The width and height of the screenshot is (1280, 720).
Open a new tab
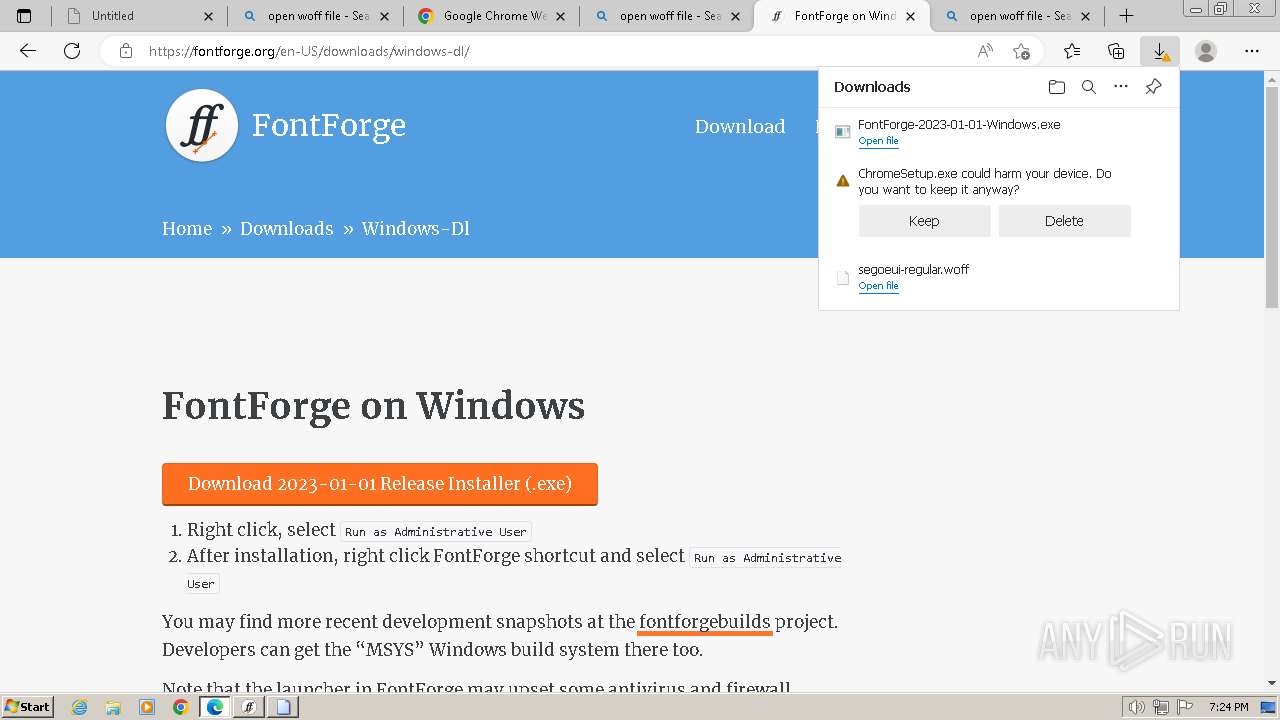(x=1126, y=15)
